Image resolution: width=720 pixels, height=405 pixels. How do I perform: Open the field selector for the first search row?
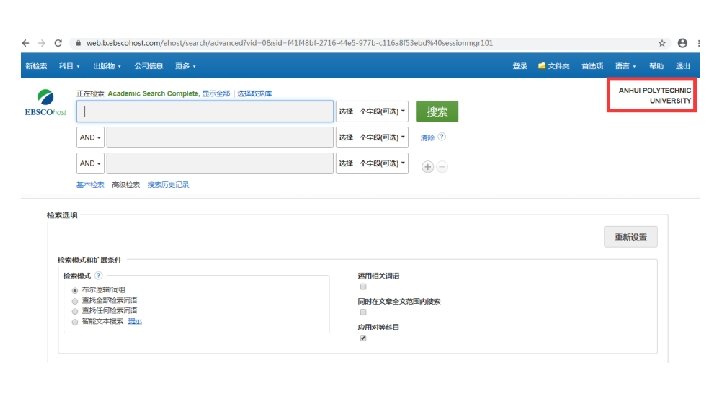point(372,111)
